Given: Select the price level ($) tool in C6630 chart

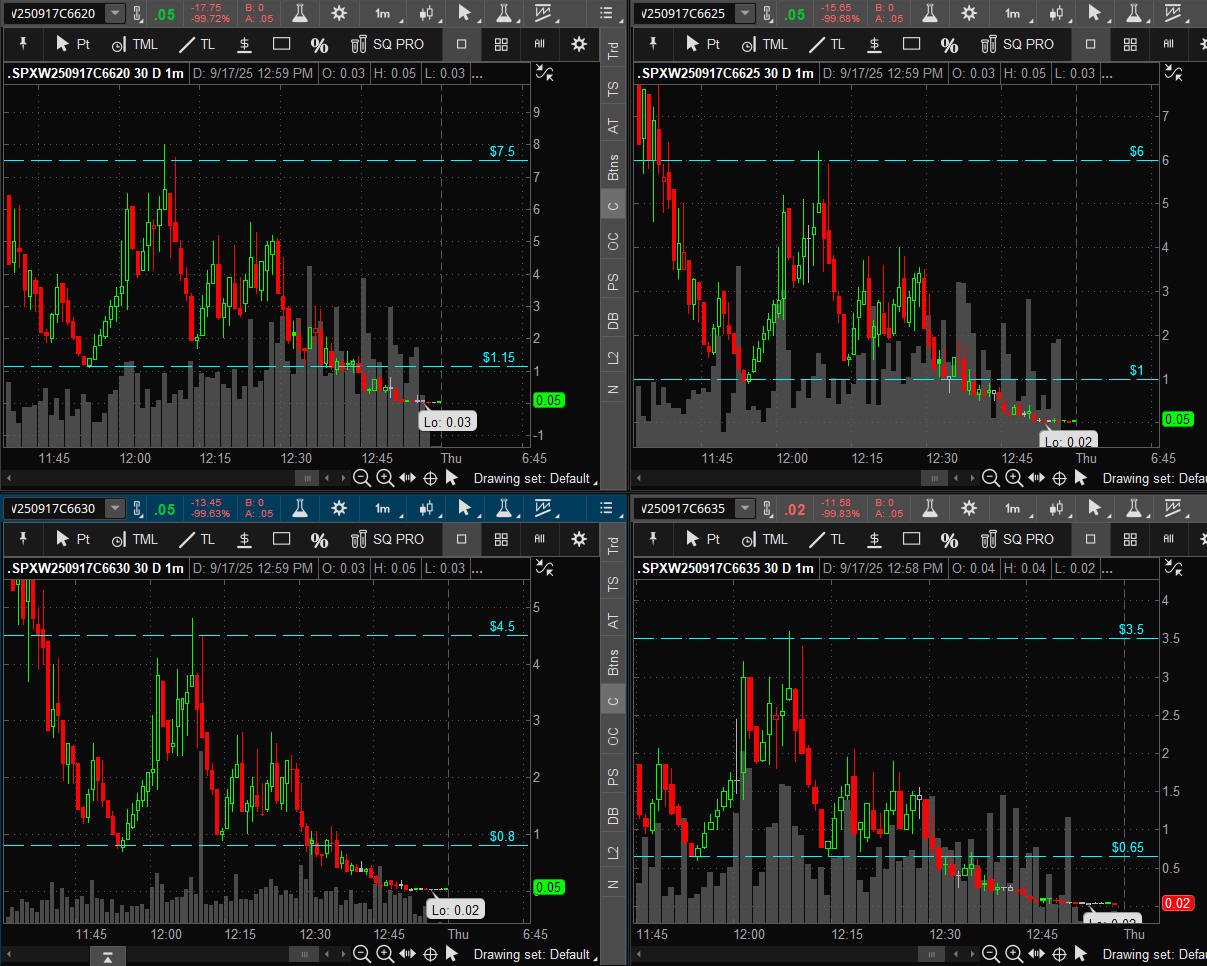Looking at the screenshot, I should 245,540.
